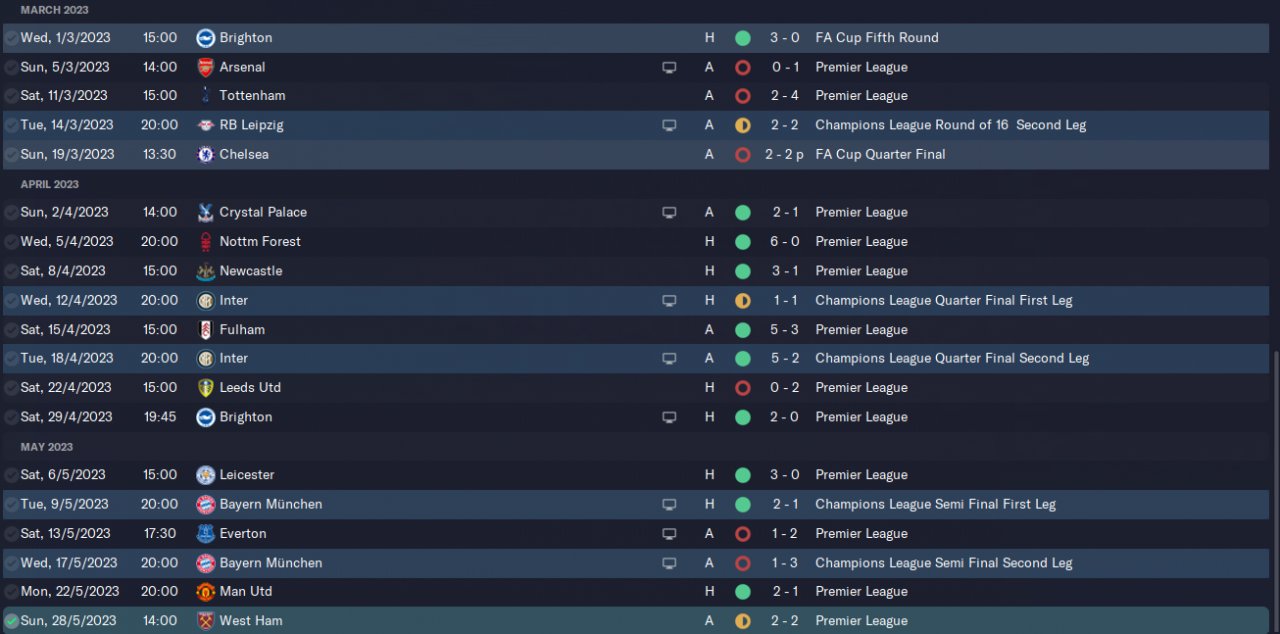This screenshot has width=1280, height=634.
Task: Click the vertical scrollbar on the right
Action: pos(1275,490)
